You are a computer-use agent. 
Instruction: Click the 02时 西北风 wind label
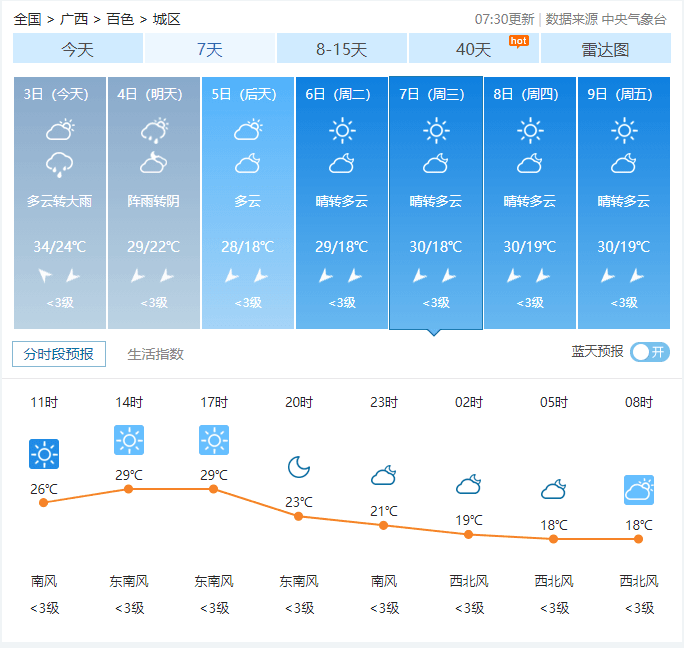(469, 581)
